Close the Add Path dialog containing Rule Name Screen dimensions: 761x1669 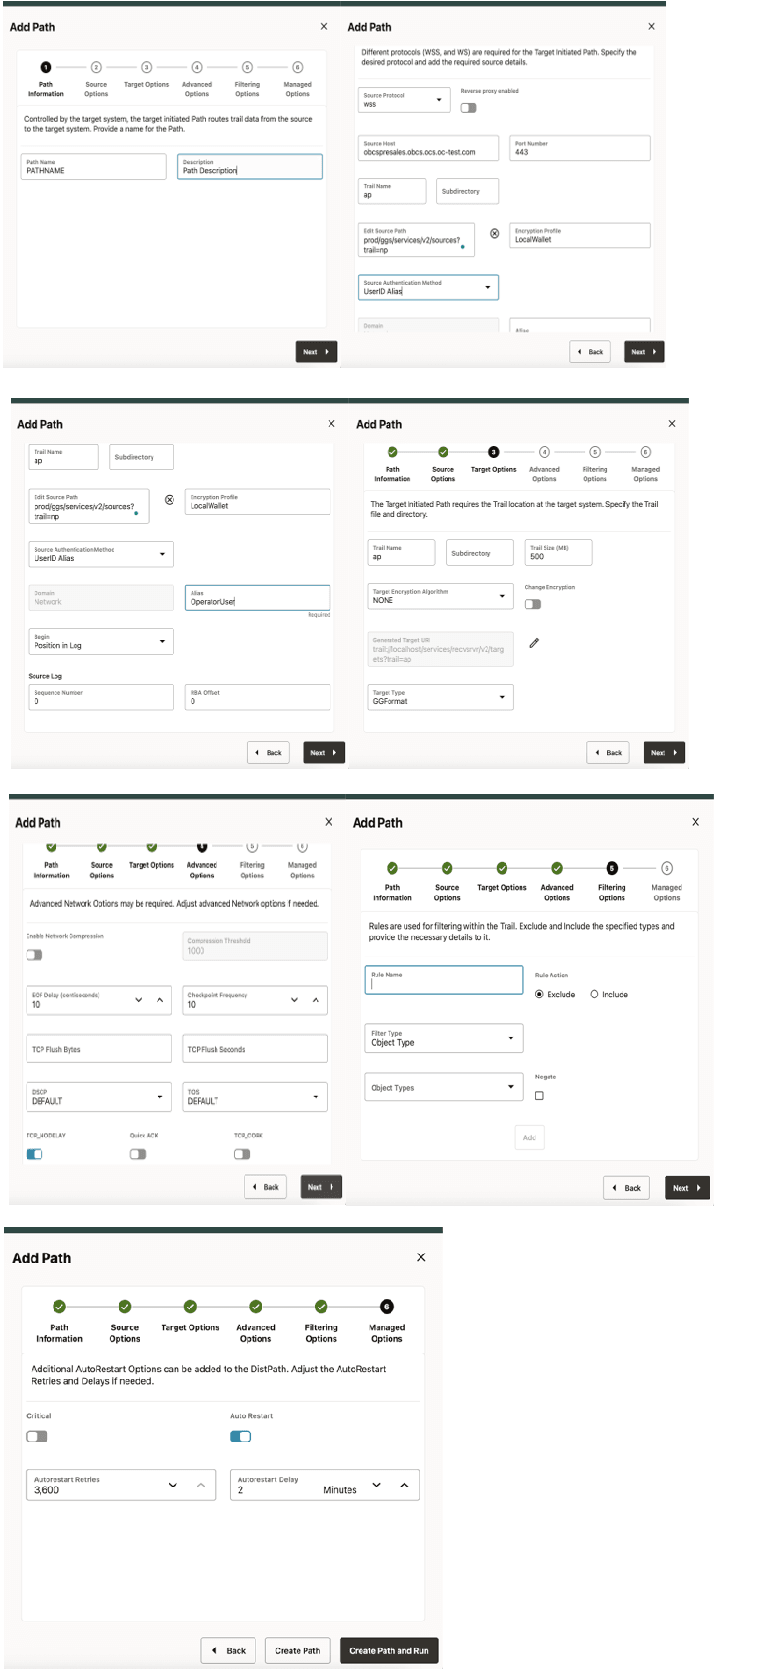tap(696, 821)
